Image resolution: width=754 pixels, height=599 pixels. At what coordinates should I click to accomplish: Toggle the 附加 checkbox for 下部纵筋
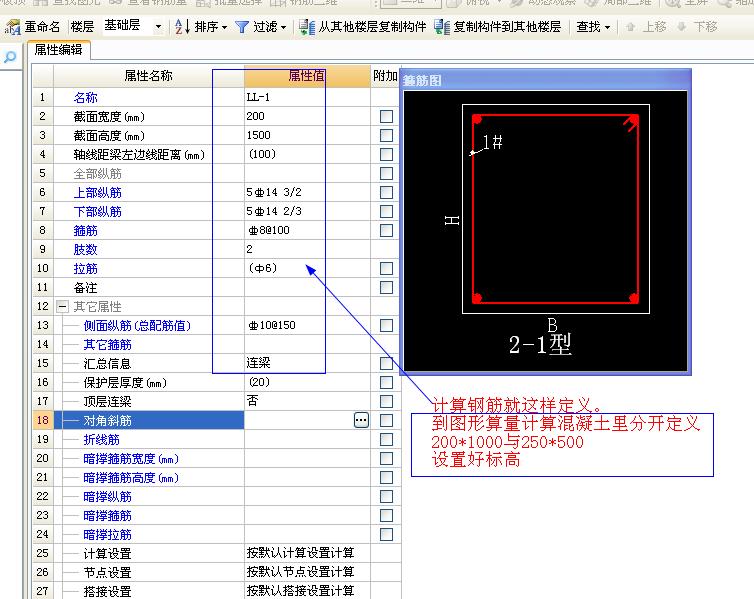386,212
